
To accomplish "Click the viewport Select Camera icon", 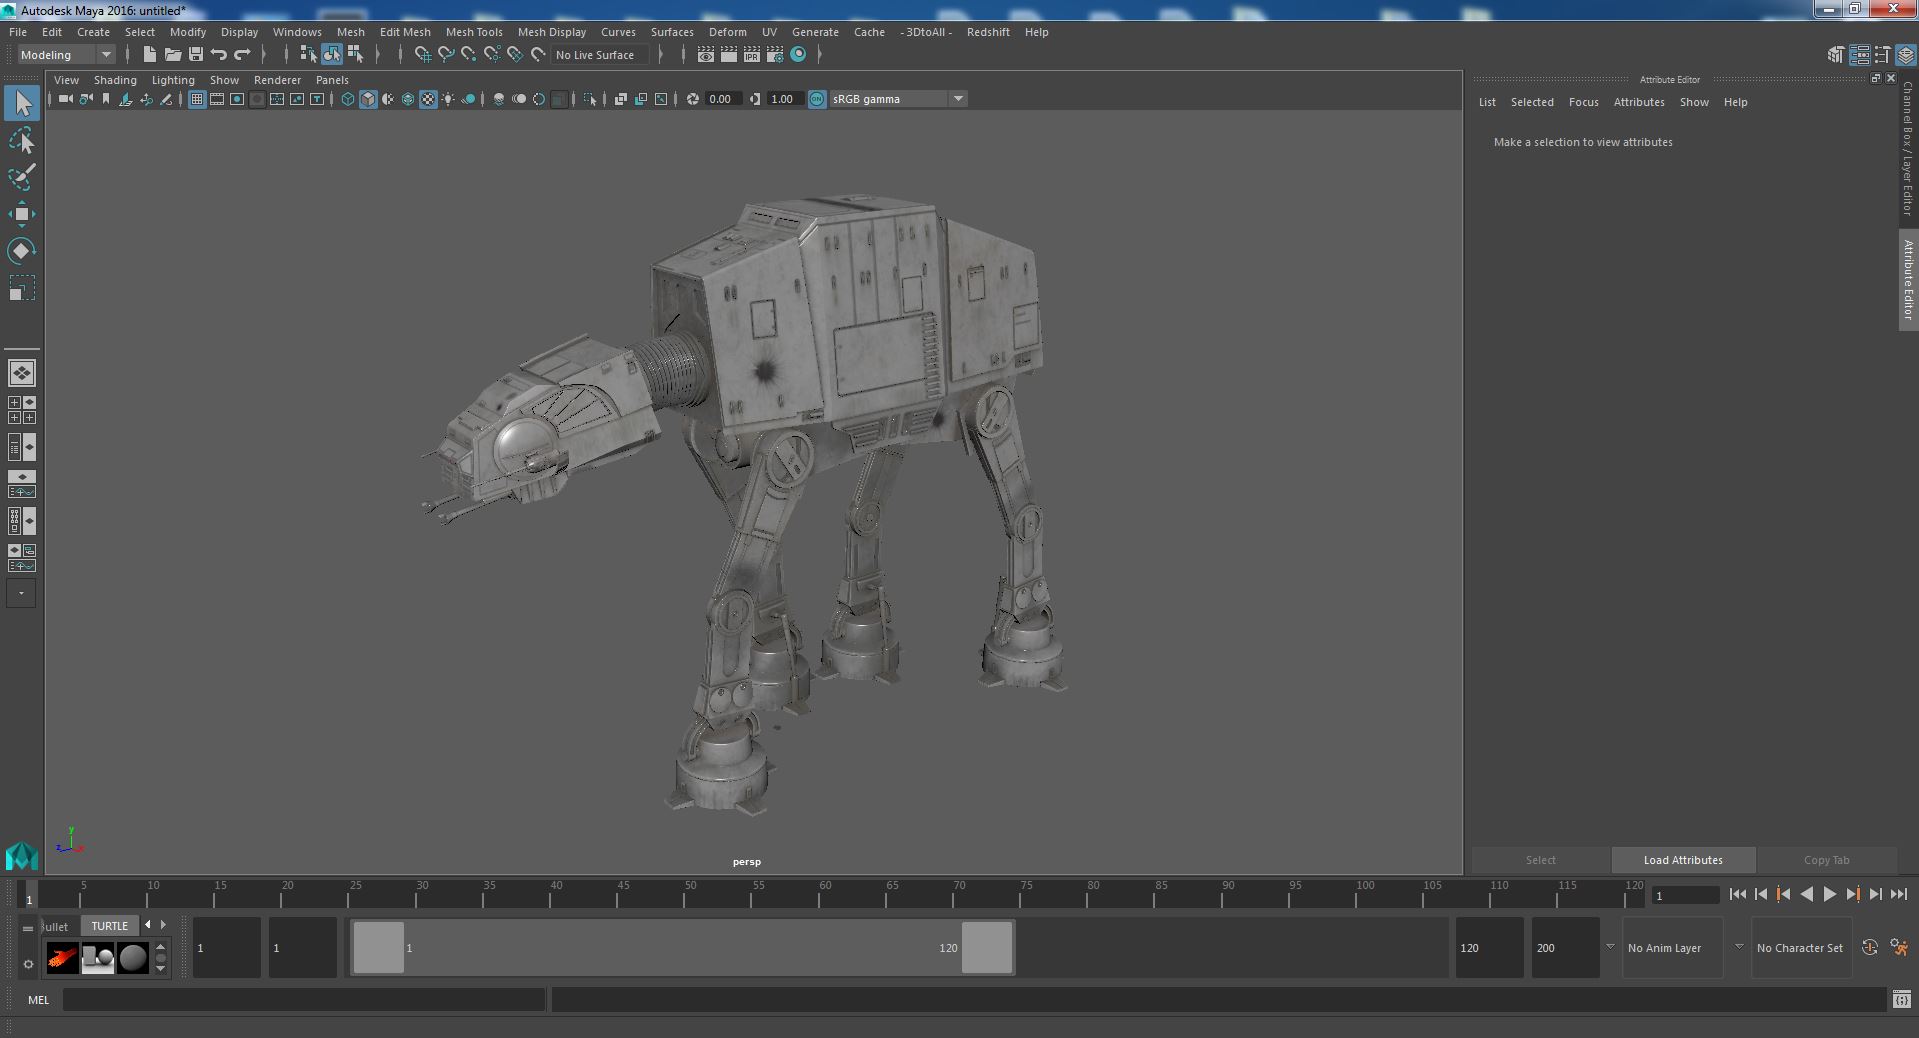I will pyautogui.click(x=66, y=99).
